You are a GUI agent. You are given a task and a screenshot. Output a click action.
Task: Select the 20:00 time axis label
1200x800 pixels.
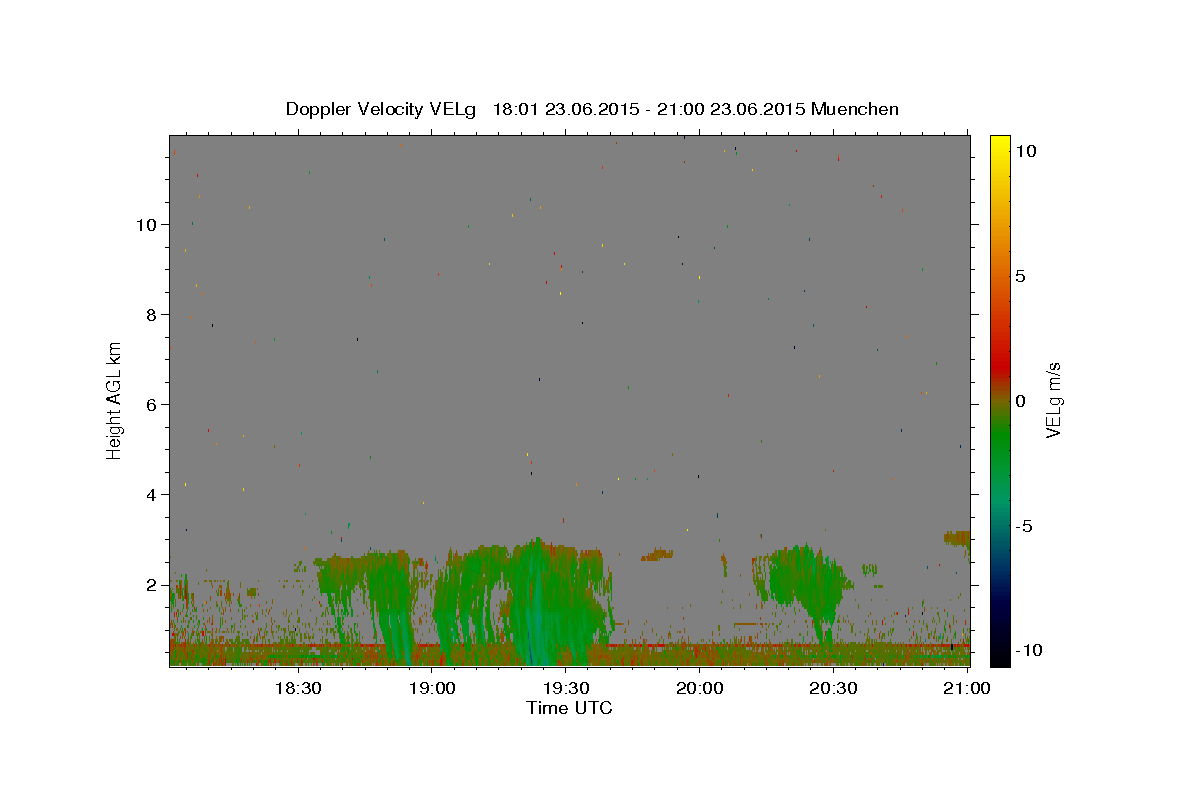(700, 688)
